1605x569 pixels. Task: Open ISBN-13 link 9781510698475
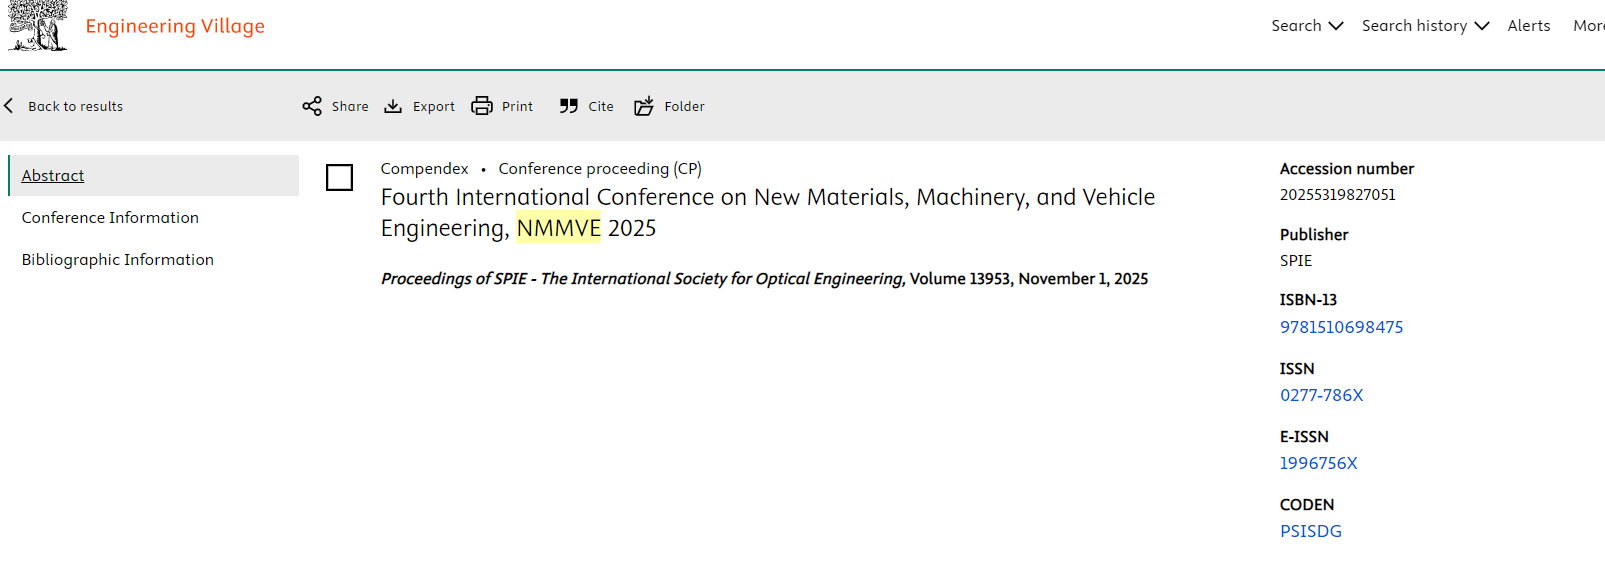(x=1341, y=327)
